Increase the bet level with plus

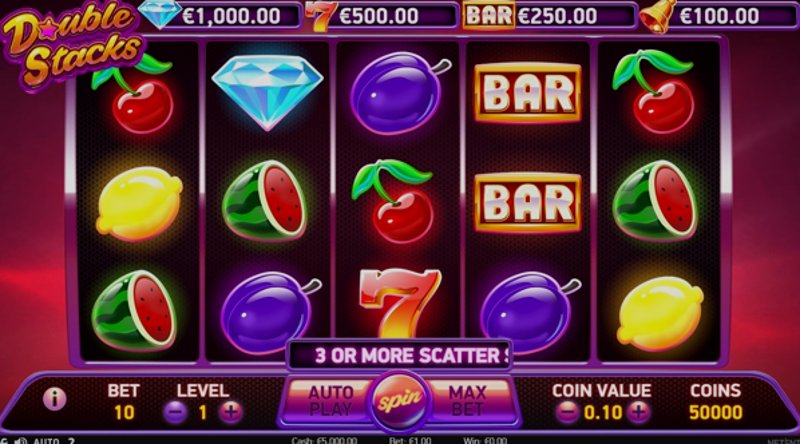tap(231, 411)
